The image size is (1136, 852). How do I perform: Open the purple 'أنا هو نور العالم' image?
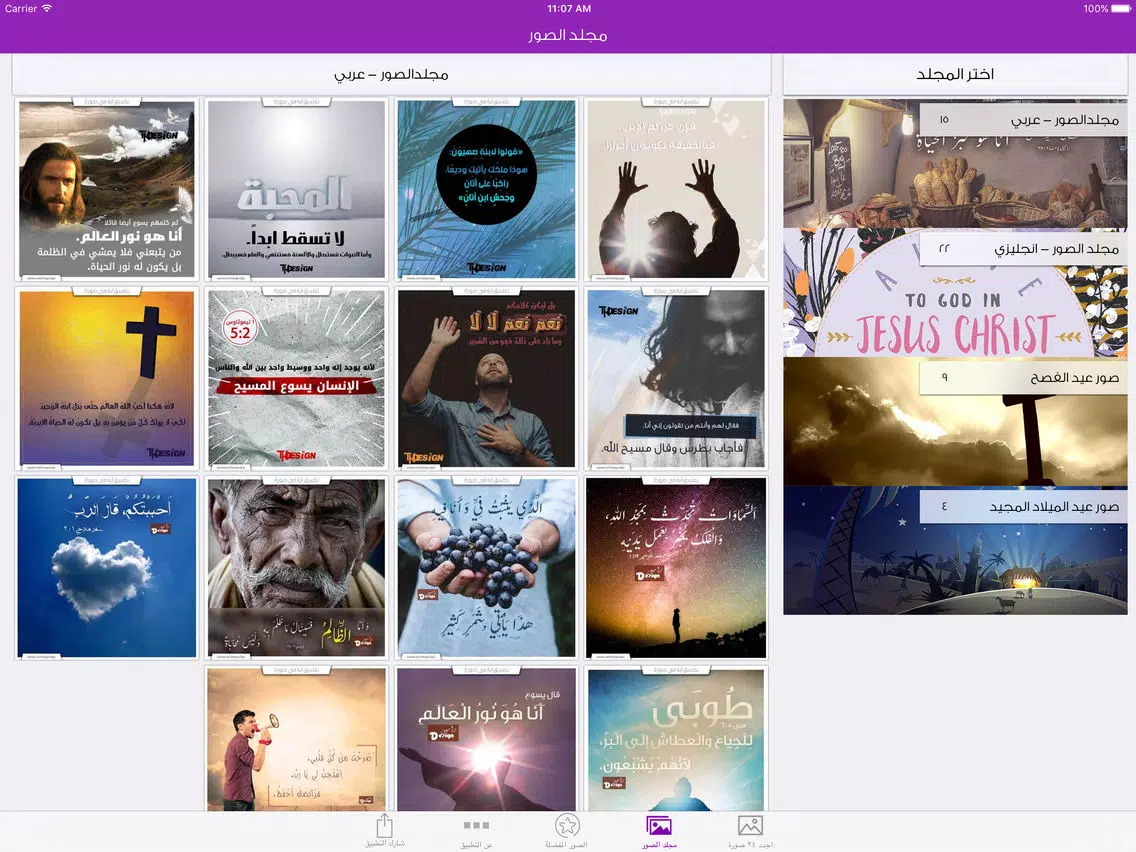click(486, 739)
